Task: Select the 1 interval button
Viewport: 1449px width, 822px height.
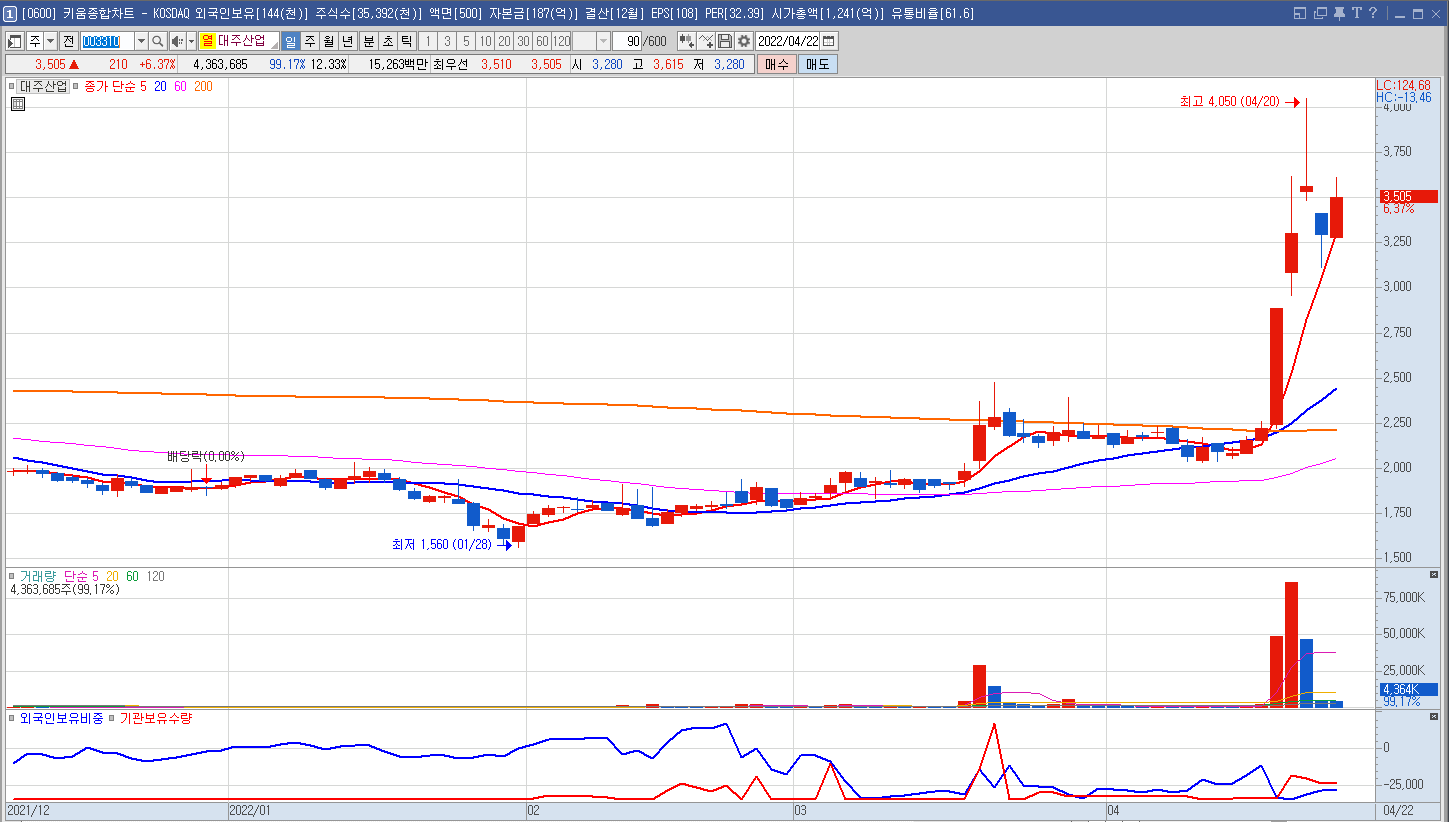Action: [428, 41]
